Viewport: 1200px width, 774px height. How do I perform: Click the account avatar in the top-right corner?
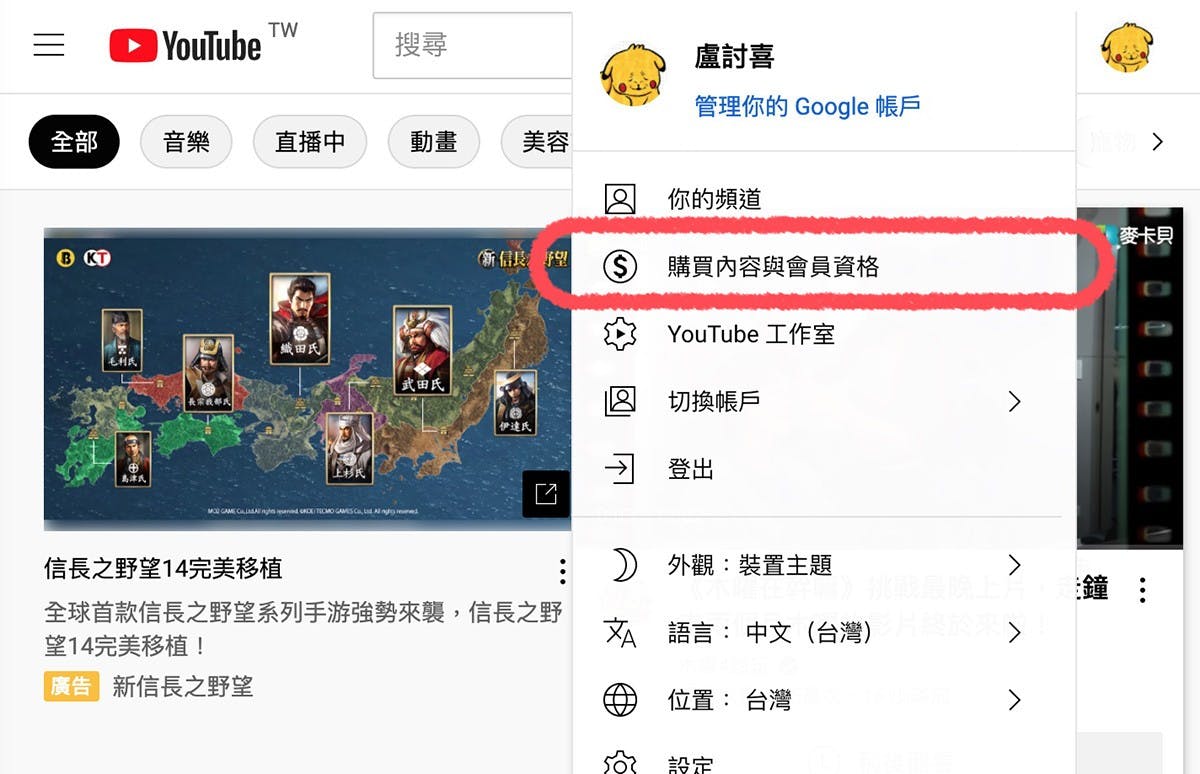click(x=1127, y=46)
